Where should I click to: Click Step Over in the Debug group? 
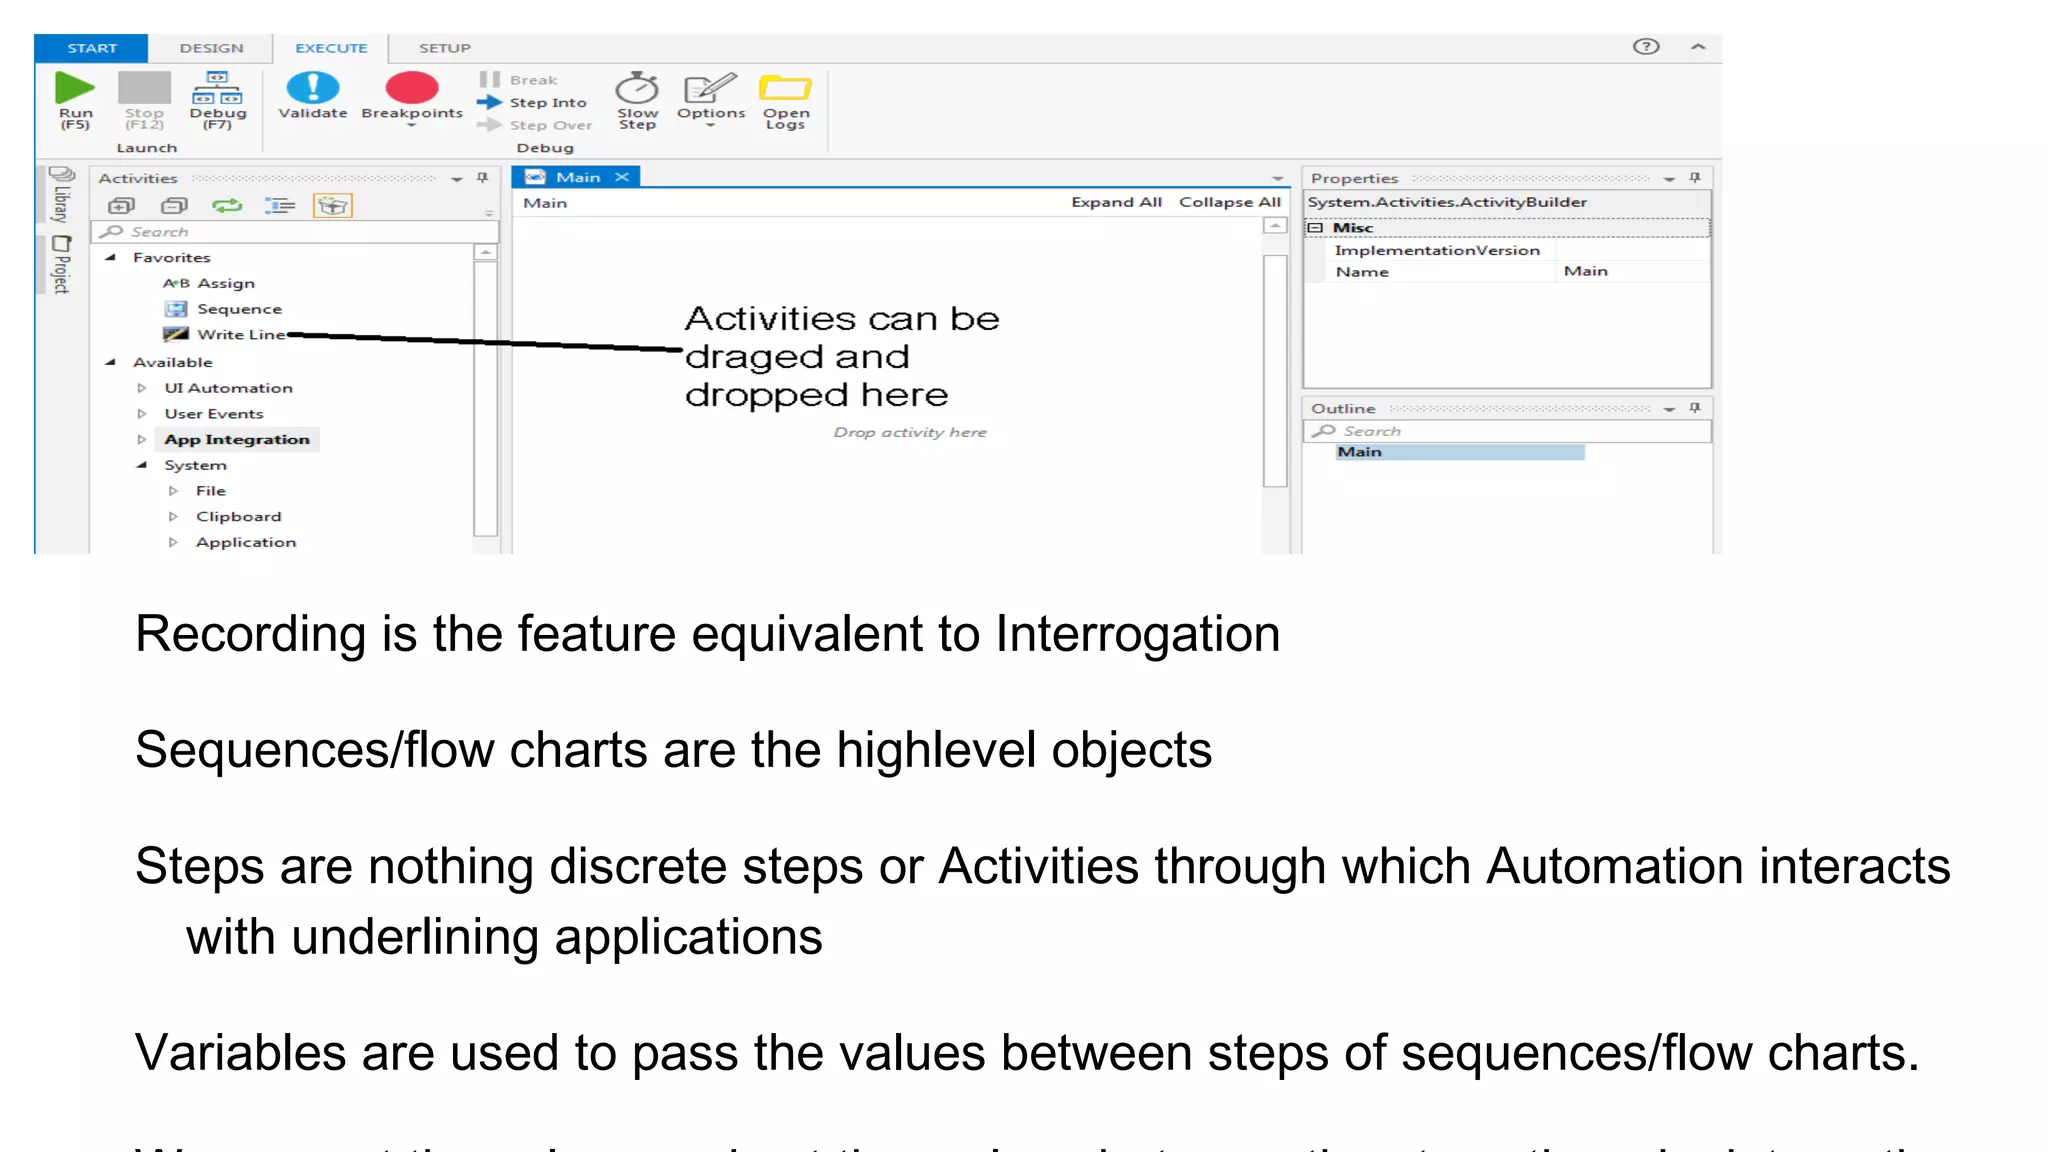point(535,125)
